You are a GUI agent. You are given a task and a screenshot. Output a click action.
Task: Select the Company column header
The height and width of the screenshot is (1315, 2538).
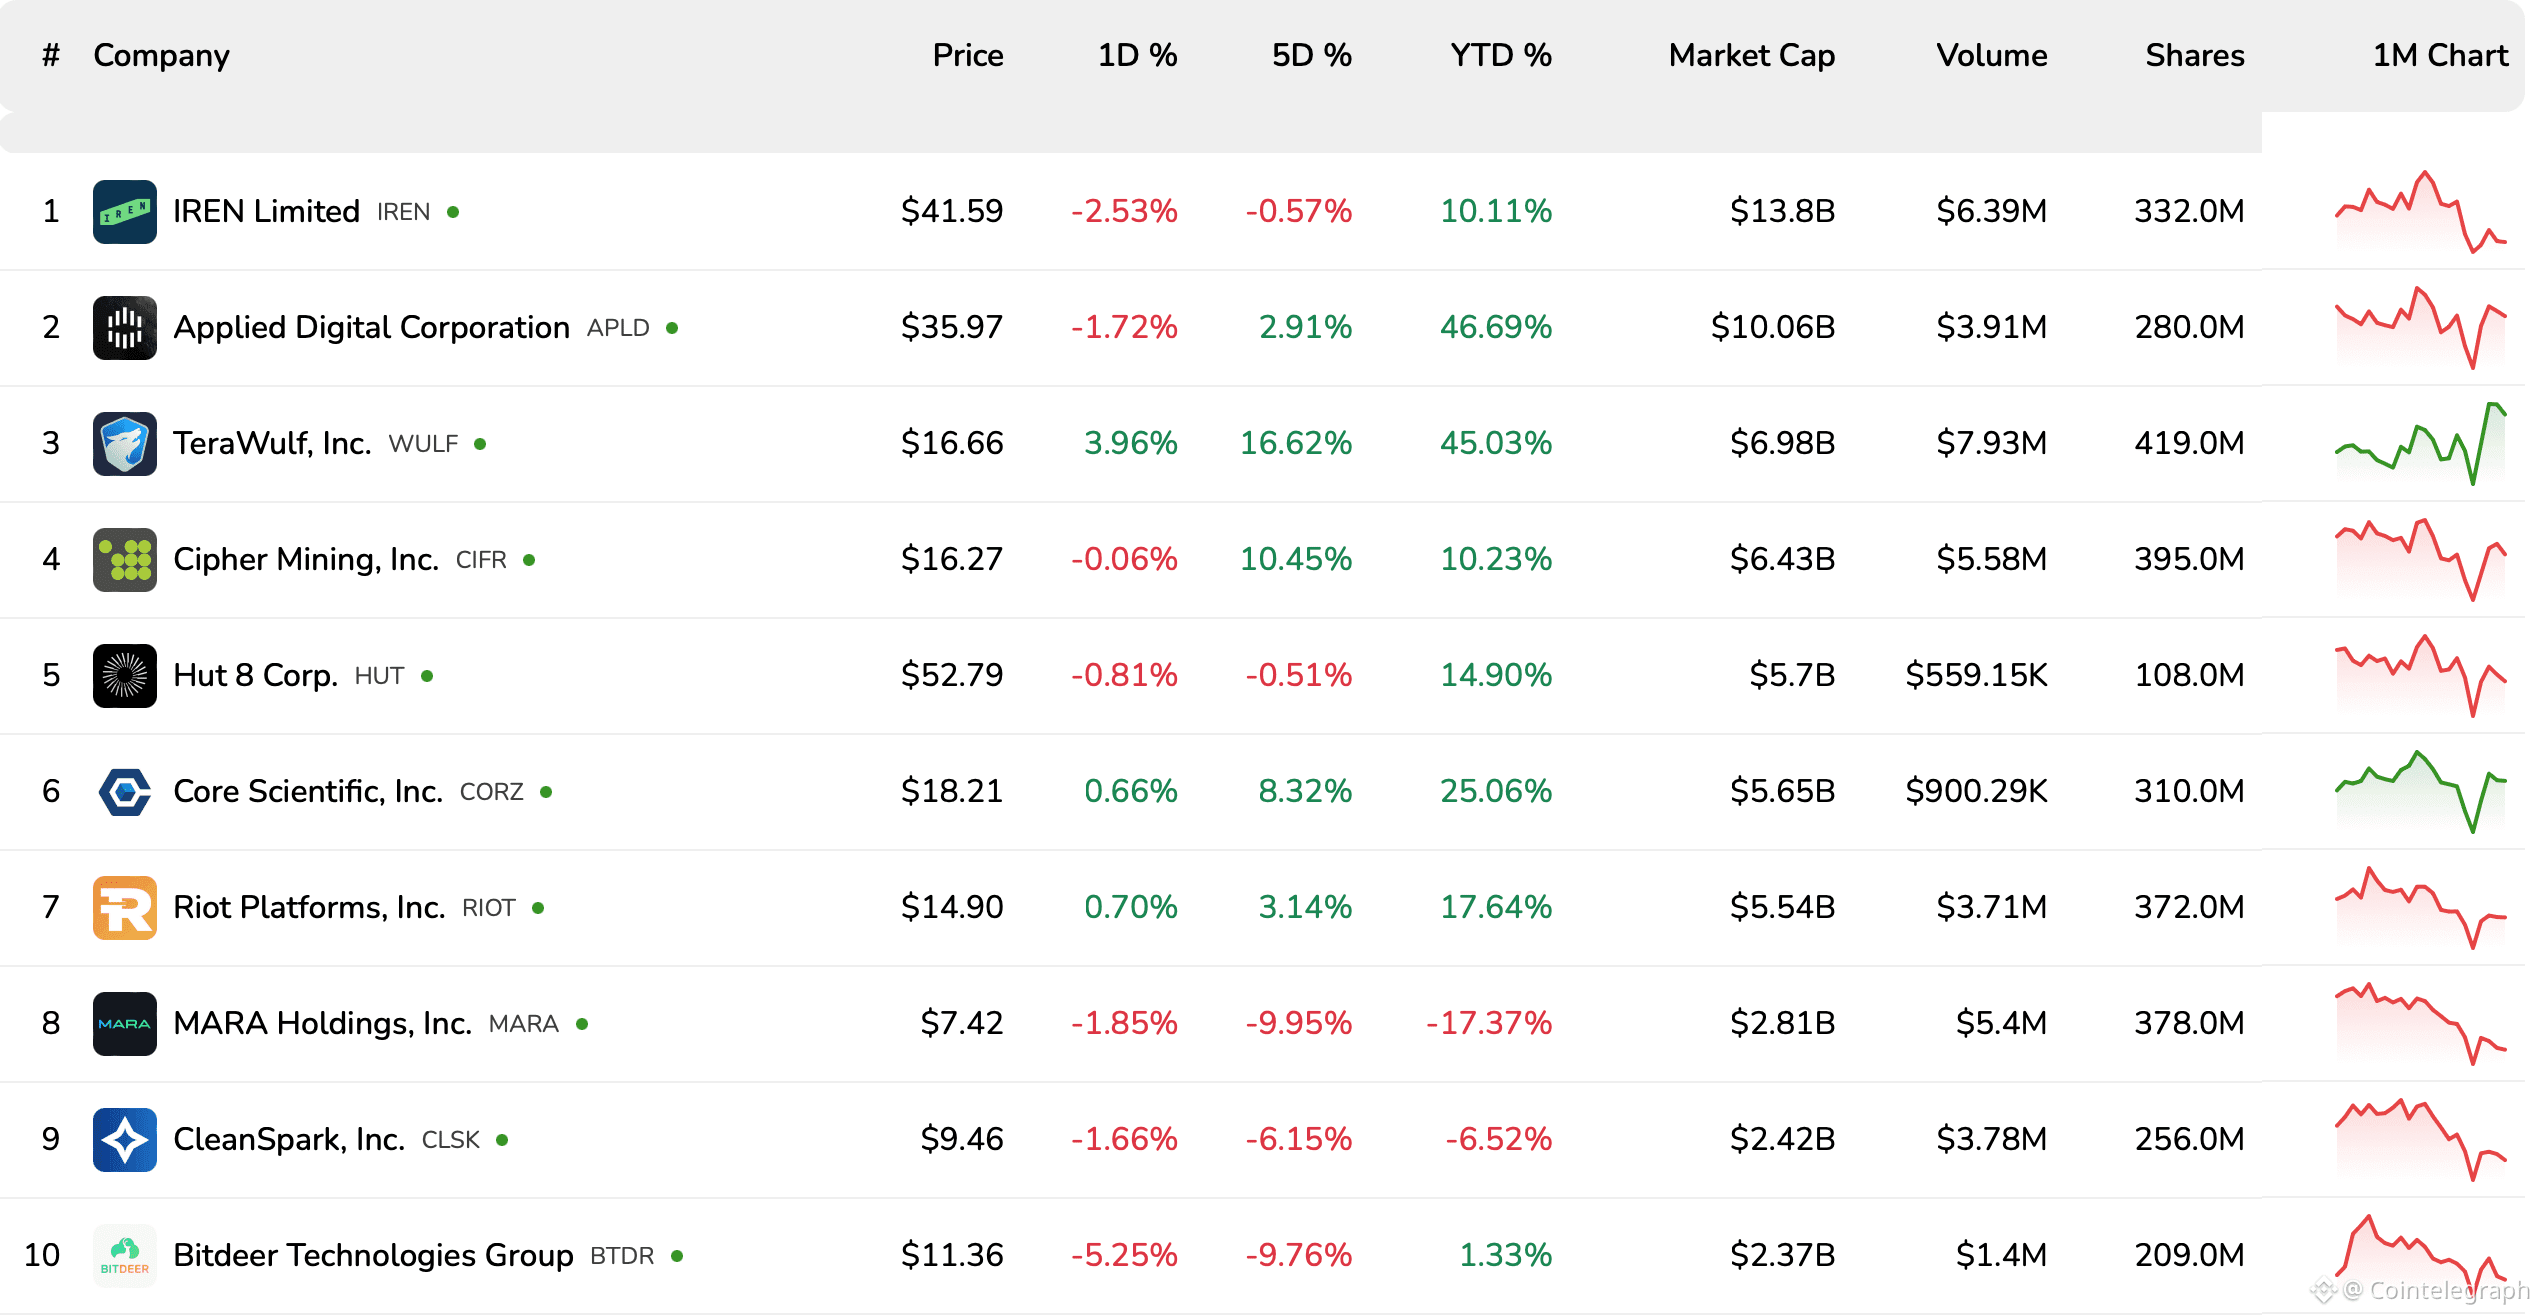point(161,55)
